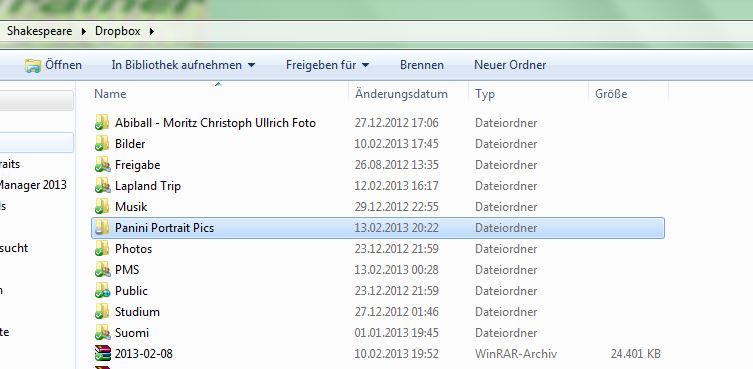Click the date 13.02.2013 20:22
The width and height of the screenshot is (753, 369).
[397, 228]
